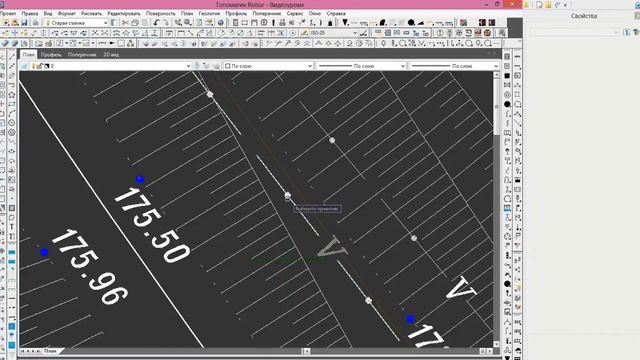
Task: Click the icon right of the ISO-25 dropdown
Action: coord(363,33)
